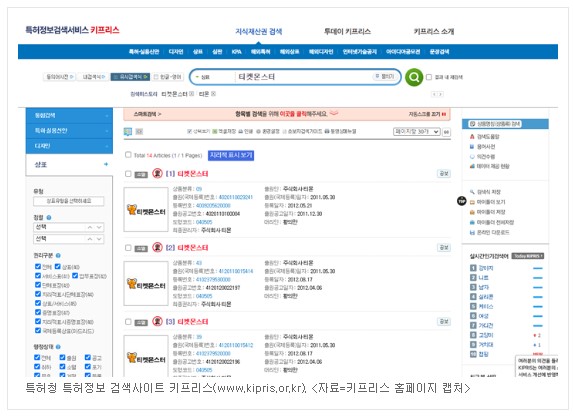Select 해외상표 in the blue nav bar
Screen dimensions: 573x416
(x=289, y=52)
